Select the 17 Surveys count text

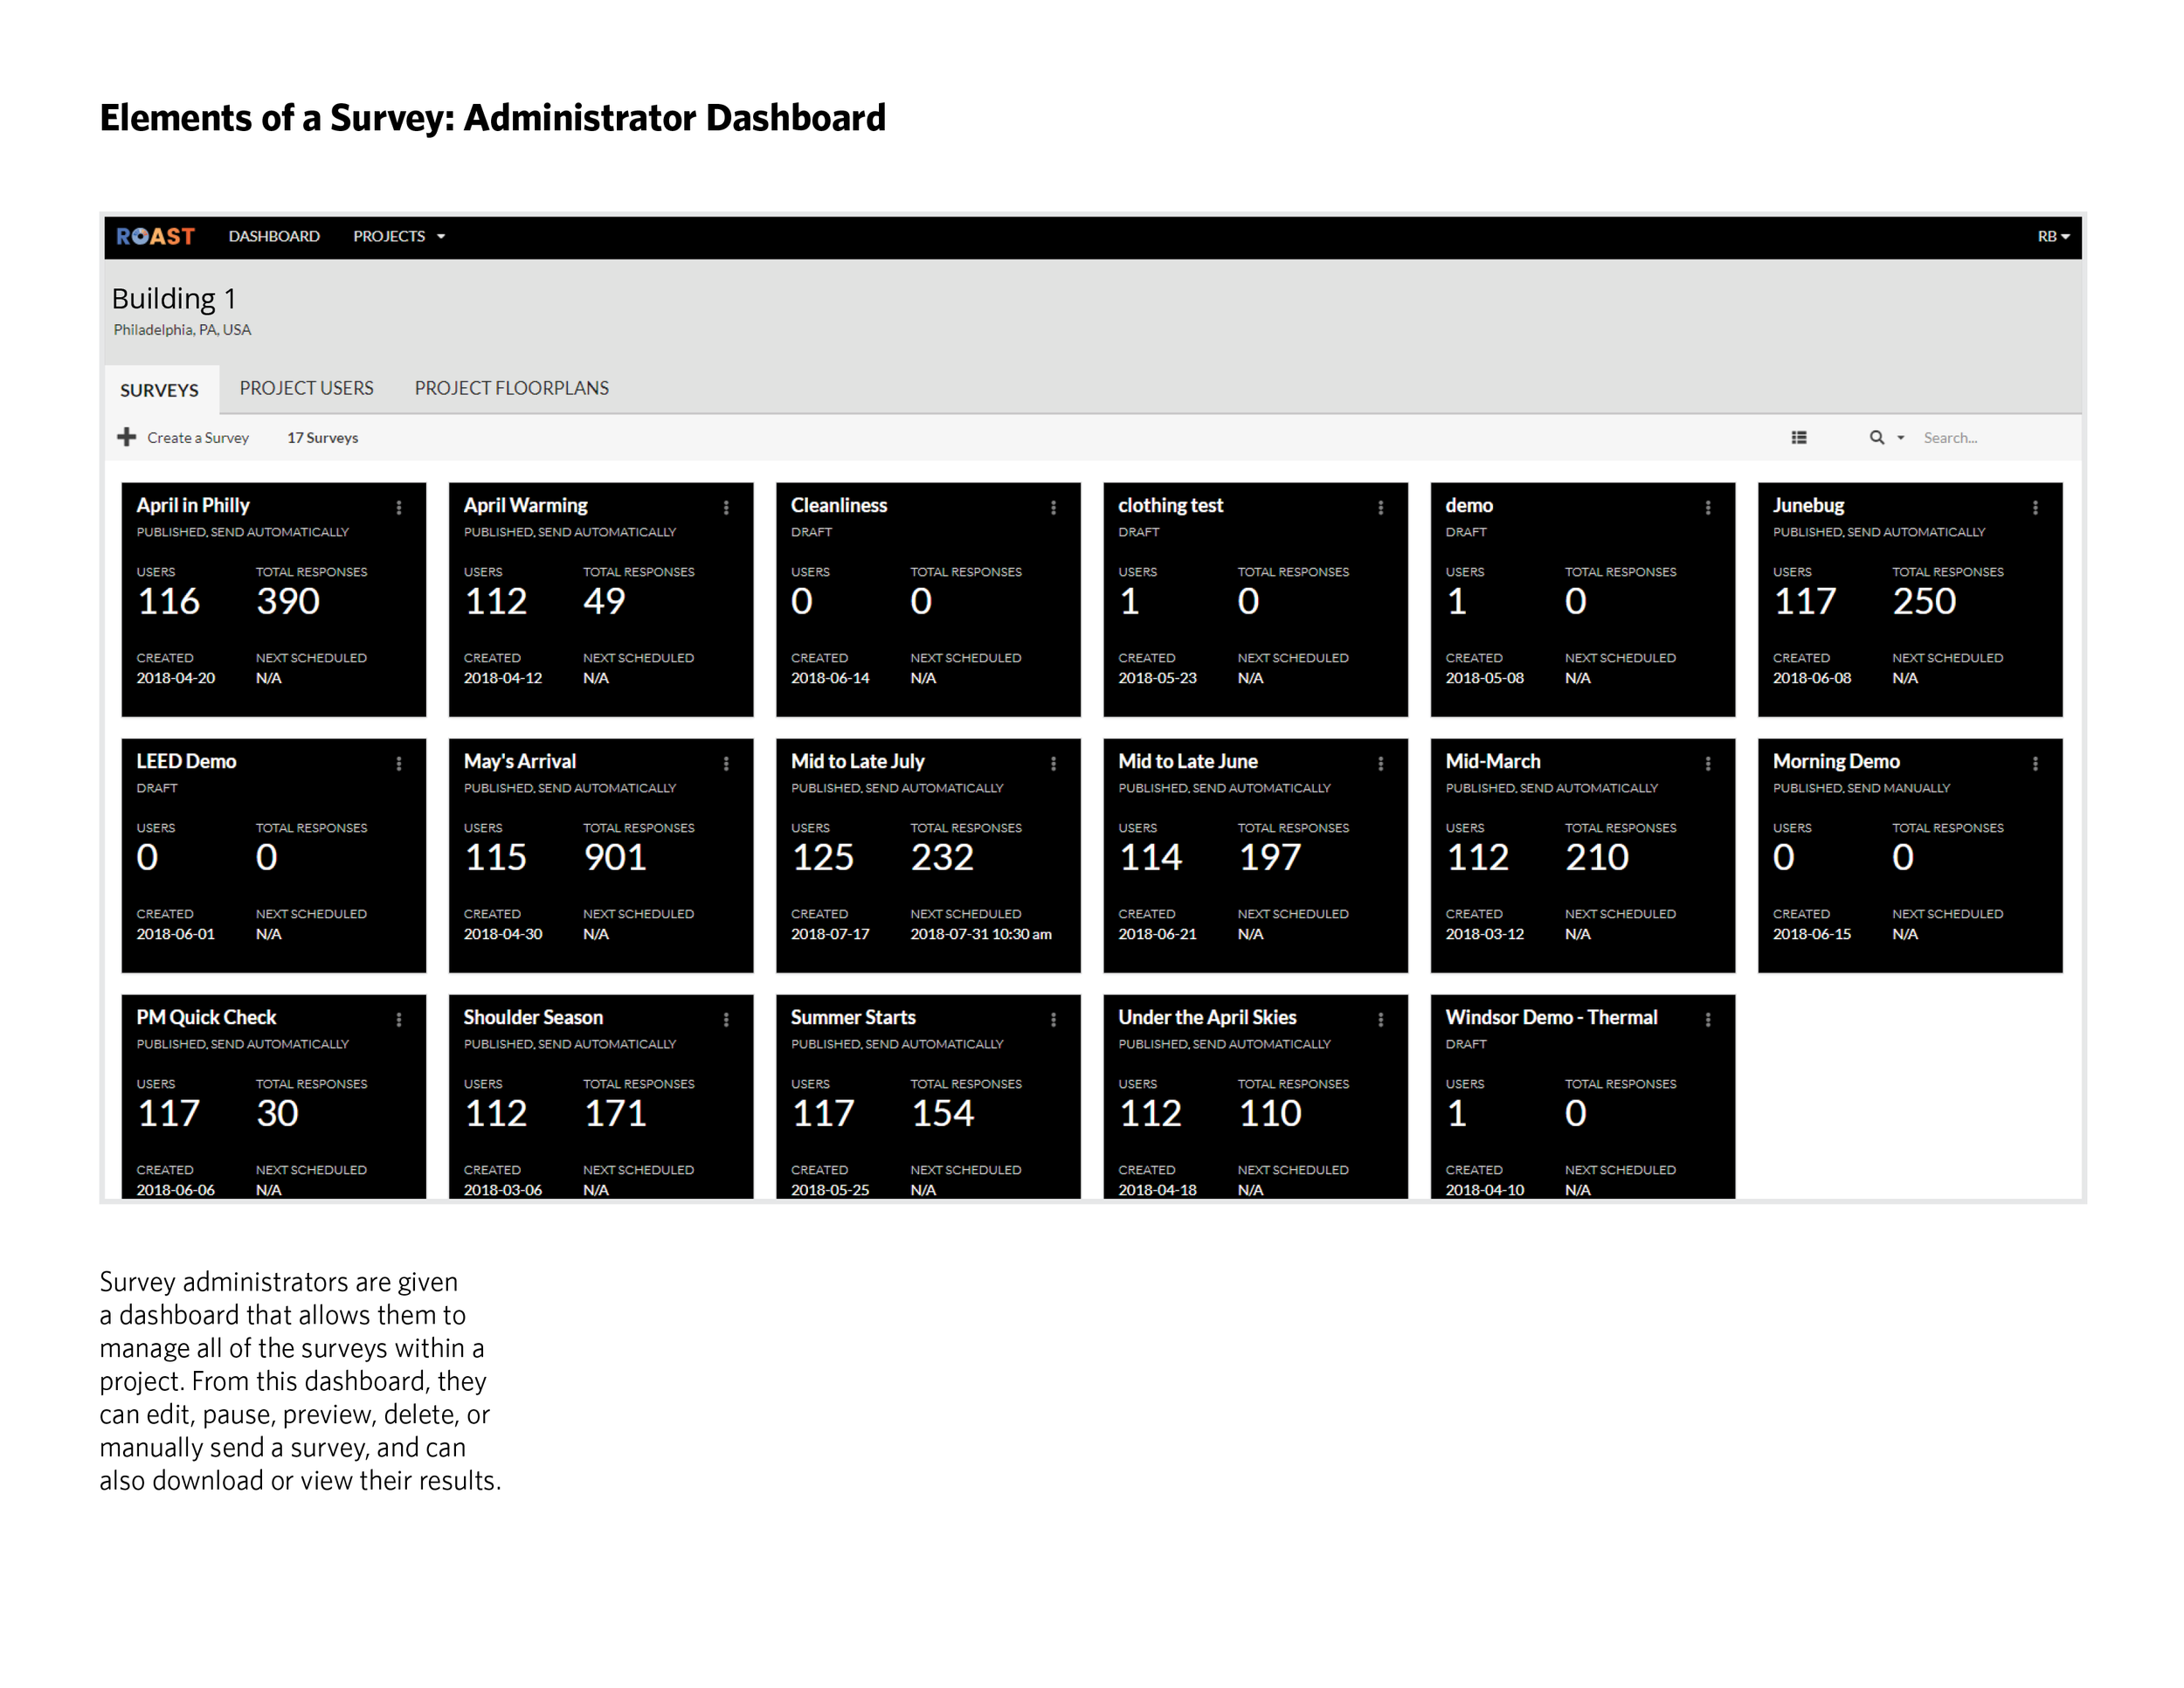pos(323,438)
